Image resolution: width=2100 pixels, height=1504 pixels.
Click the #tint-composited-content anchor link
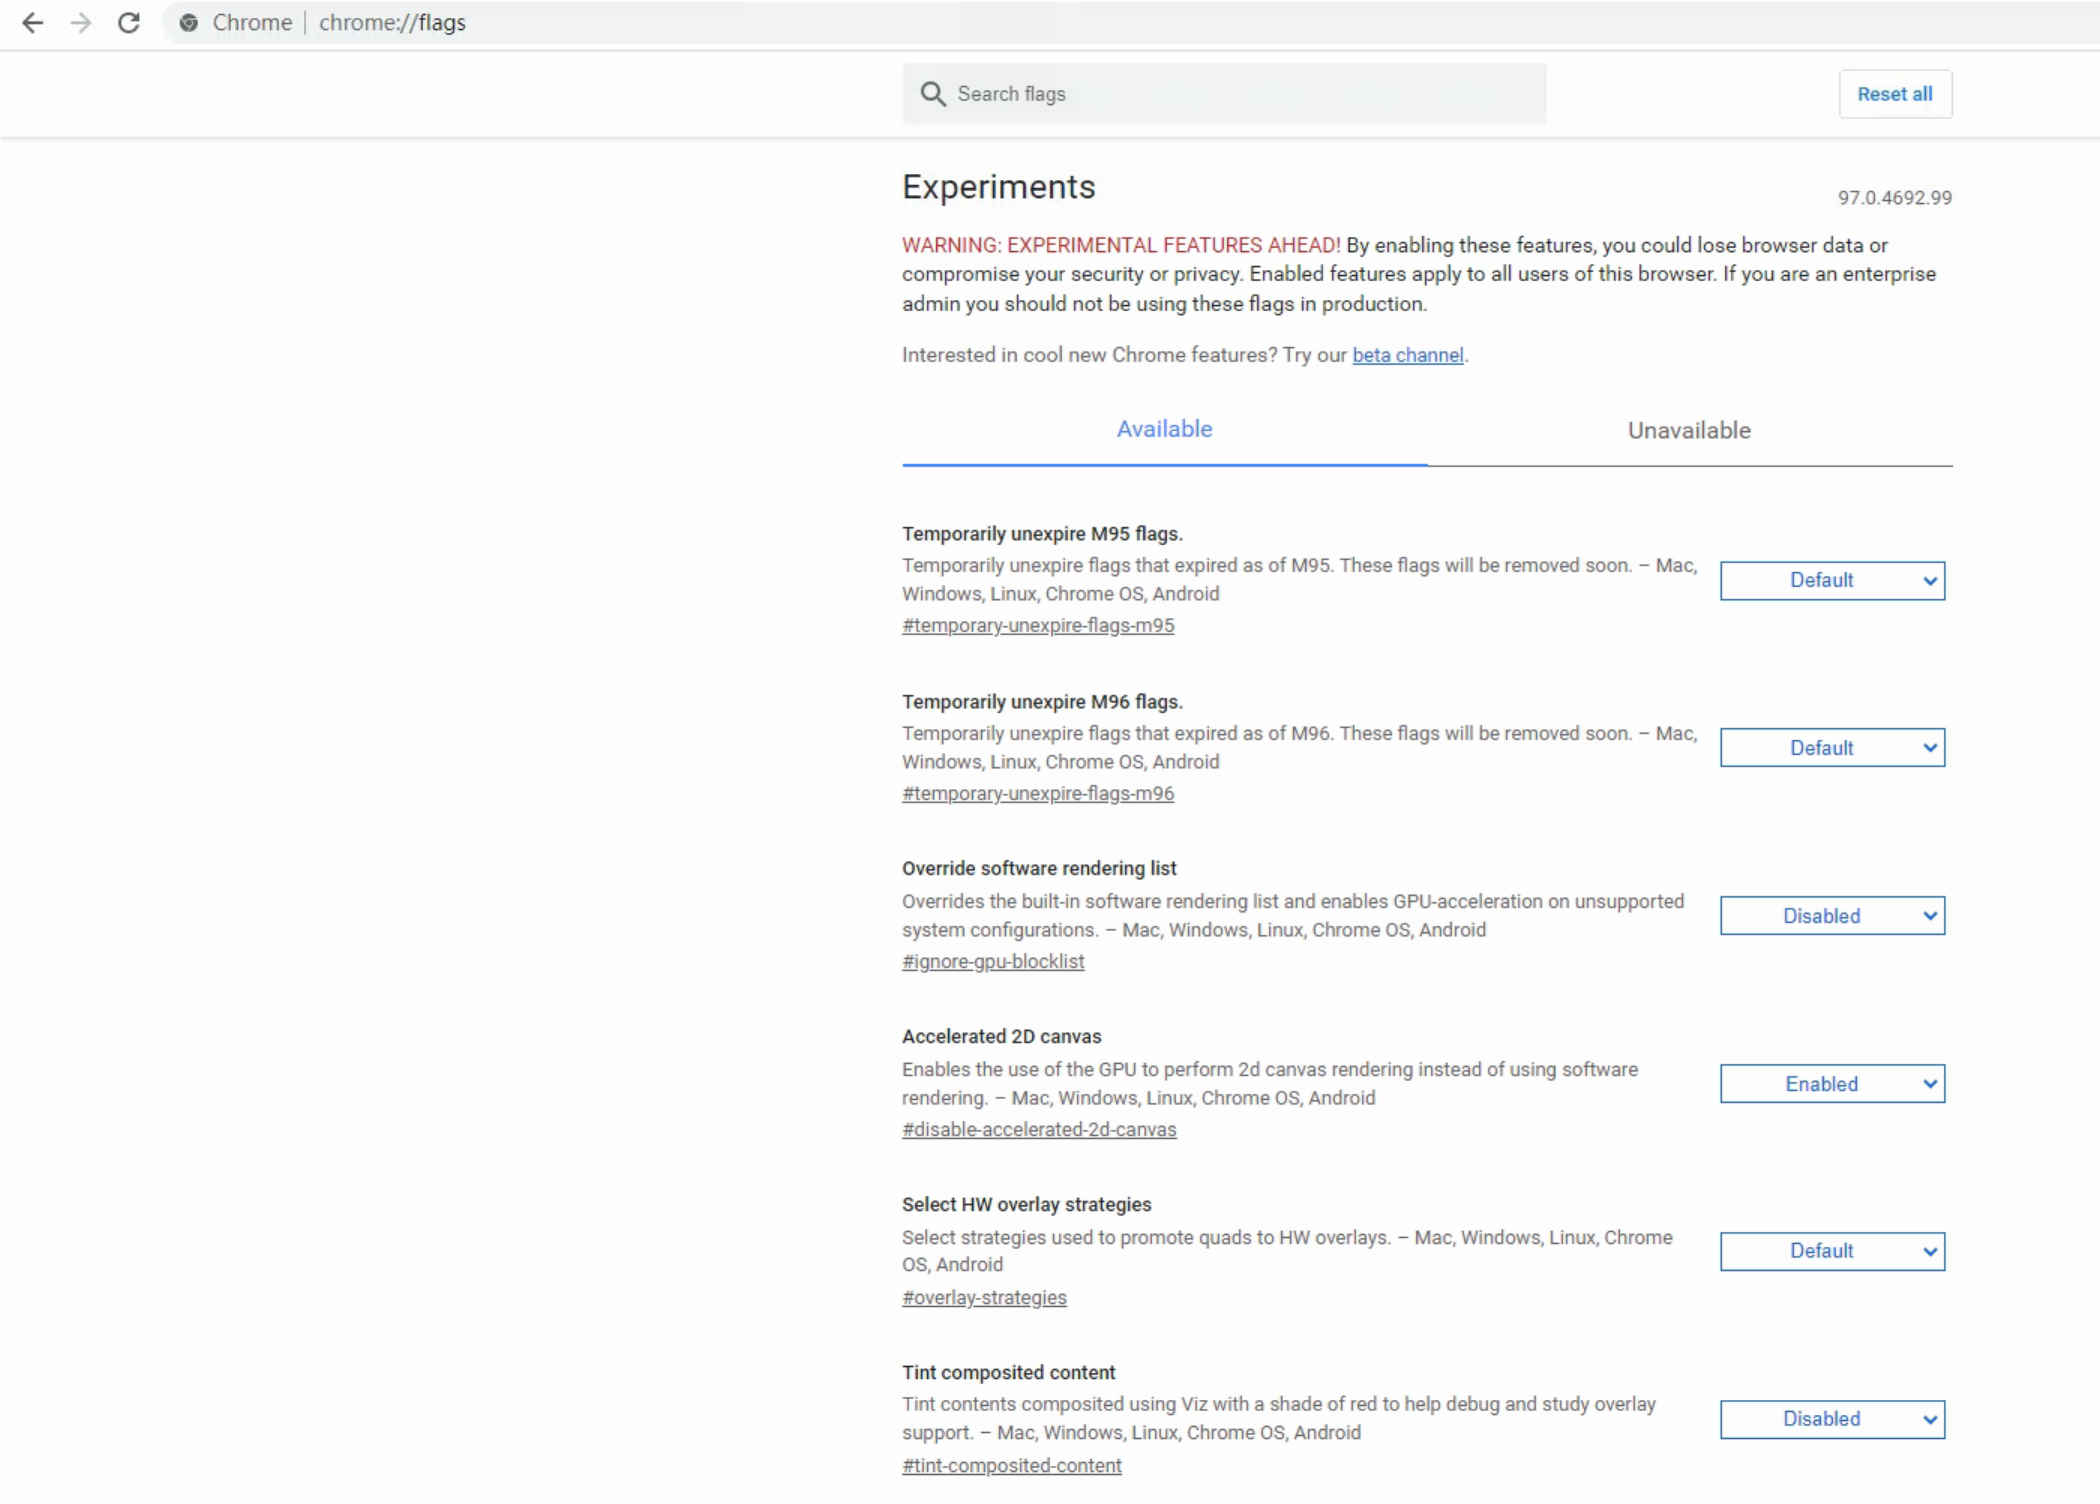click(1011, 1466)
